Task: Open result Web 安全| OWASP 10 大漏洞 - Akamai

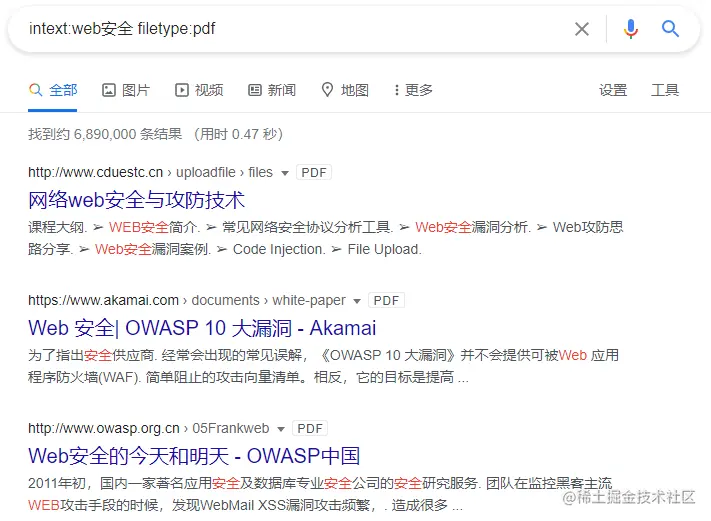Action: point(202,328)
